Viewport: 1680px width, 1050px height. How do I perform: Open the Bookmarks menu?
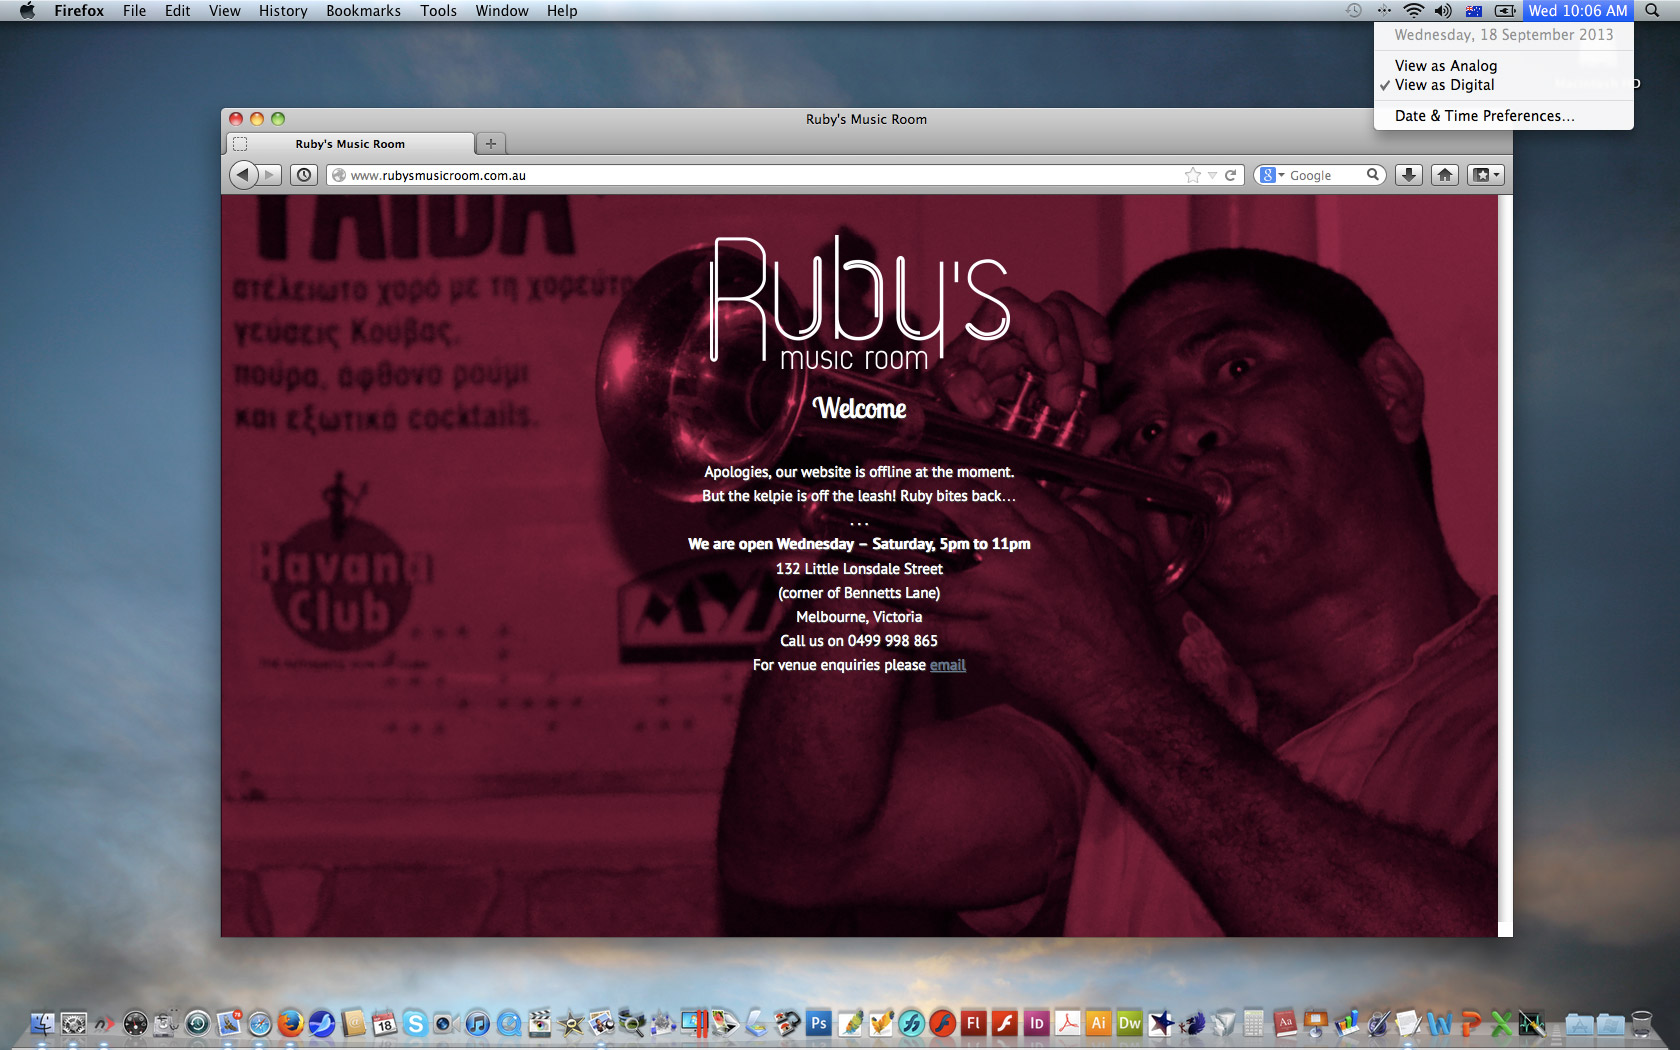pyautogui.click(x=363, y=11)
